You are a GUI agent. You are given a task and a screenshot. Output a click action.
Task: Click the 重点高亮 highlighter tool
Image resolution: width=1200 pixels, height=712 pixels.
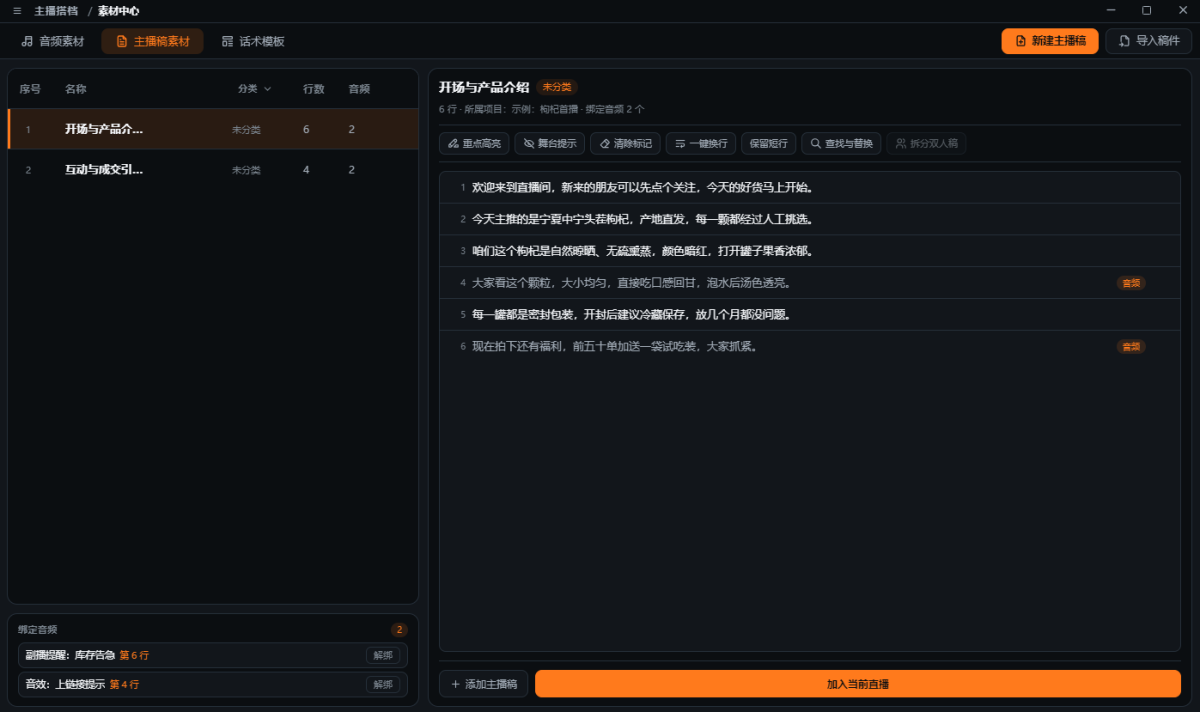[475, 144]
